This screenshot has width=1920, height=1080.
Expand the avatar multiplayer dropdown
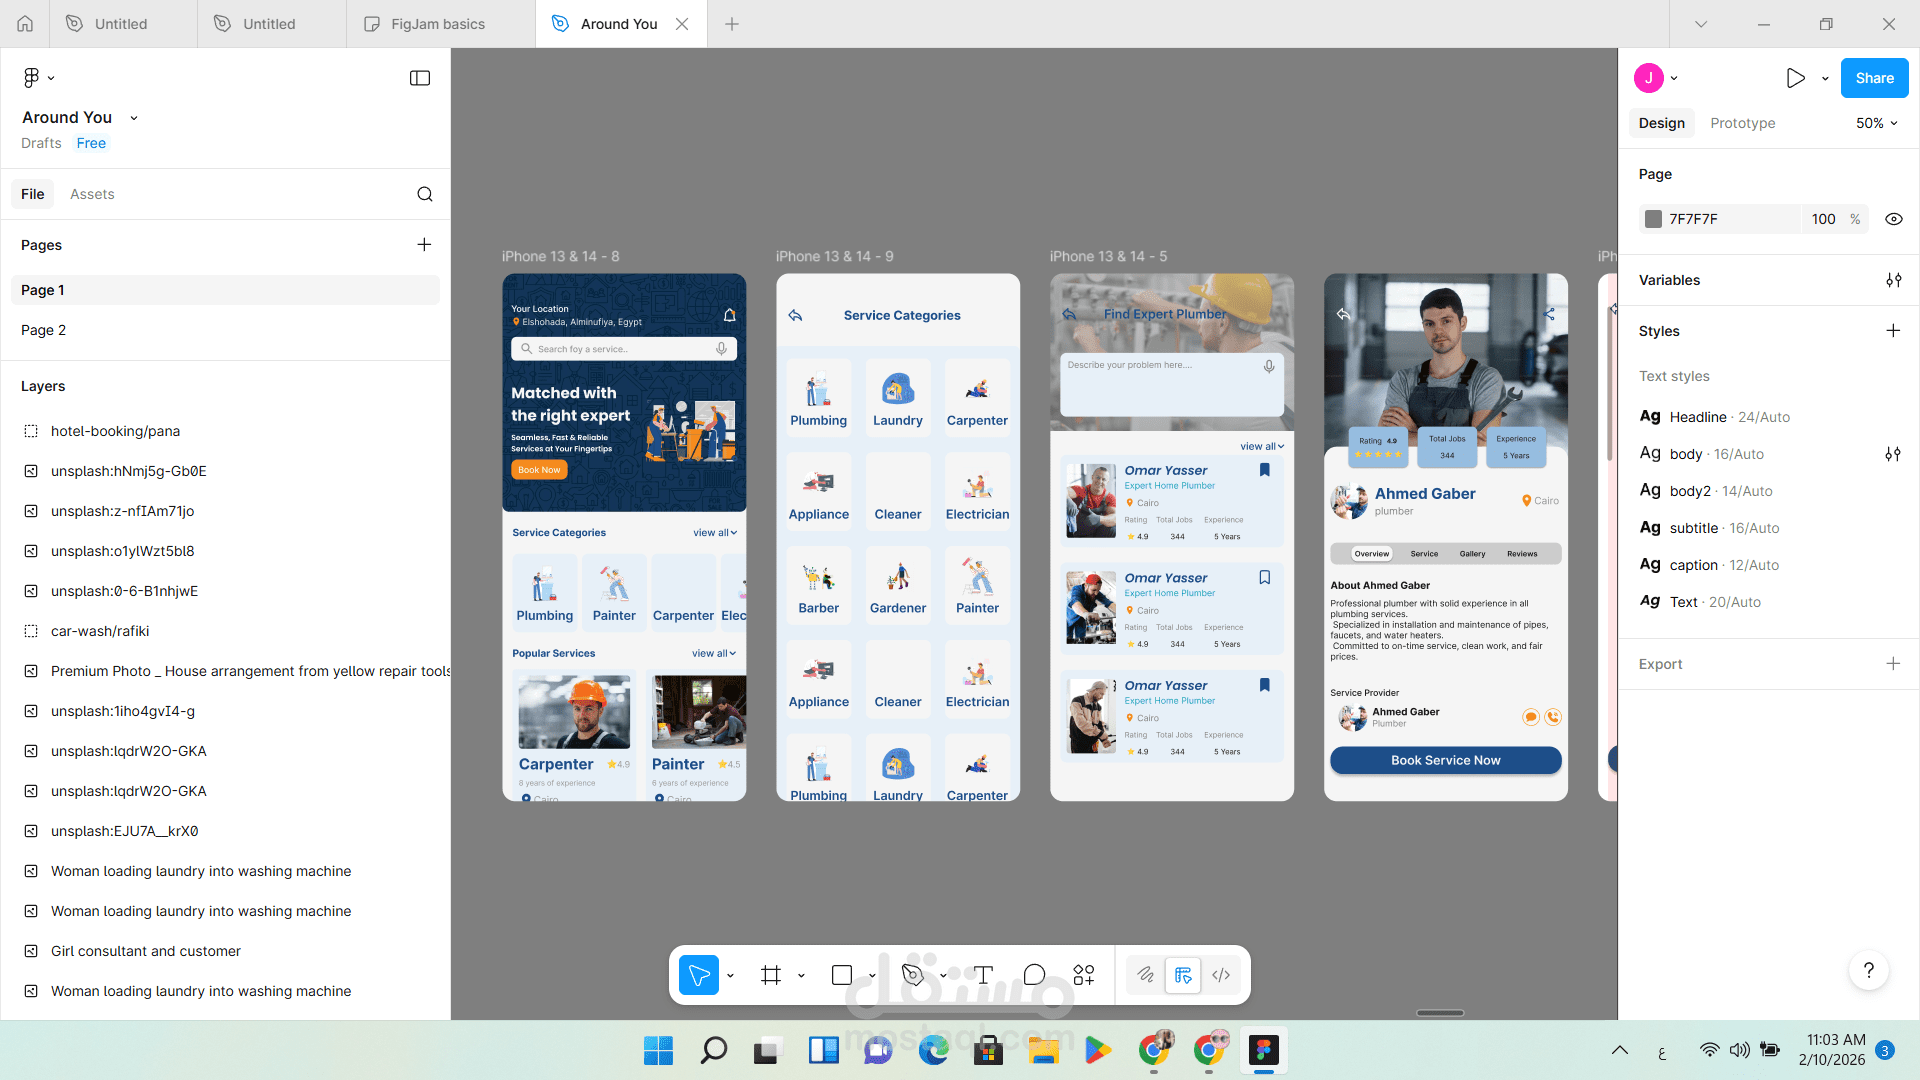coord(1674,78)
